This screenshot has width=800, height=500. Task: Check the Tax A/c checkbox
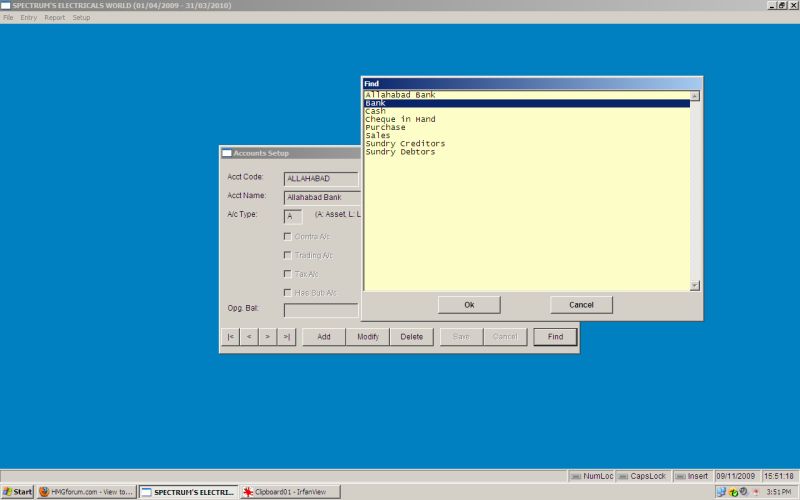coord(288,274)
